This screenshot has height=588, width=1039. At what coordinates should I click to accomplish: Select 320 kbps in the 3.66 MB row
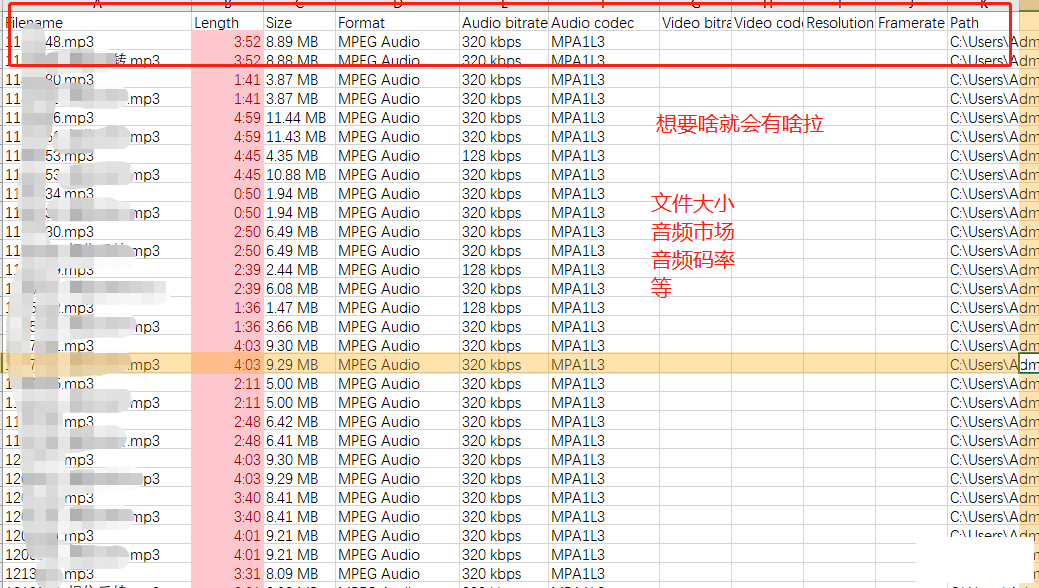point(504,327)
